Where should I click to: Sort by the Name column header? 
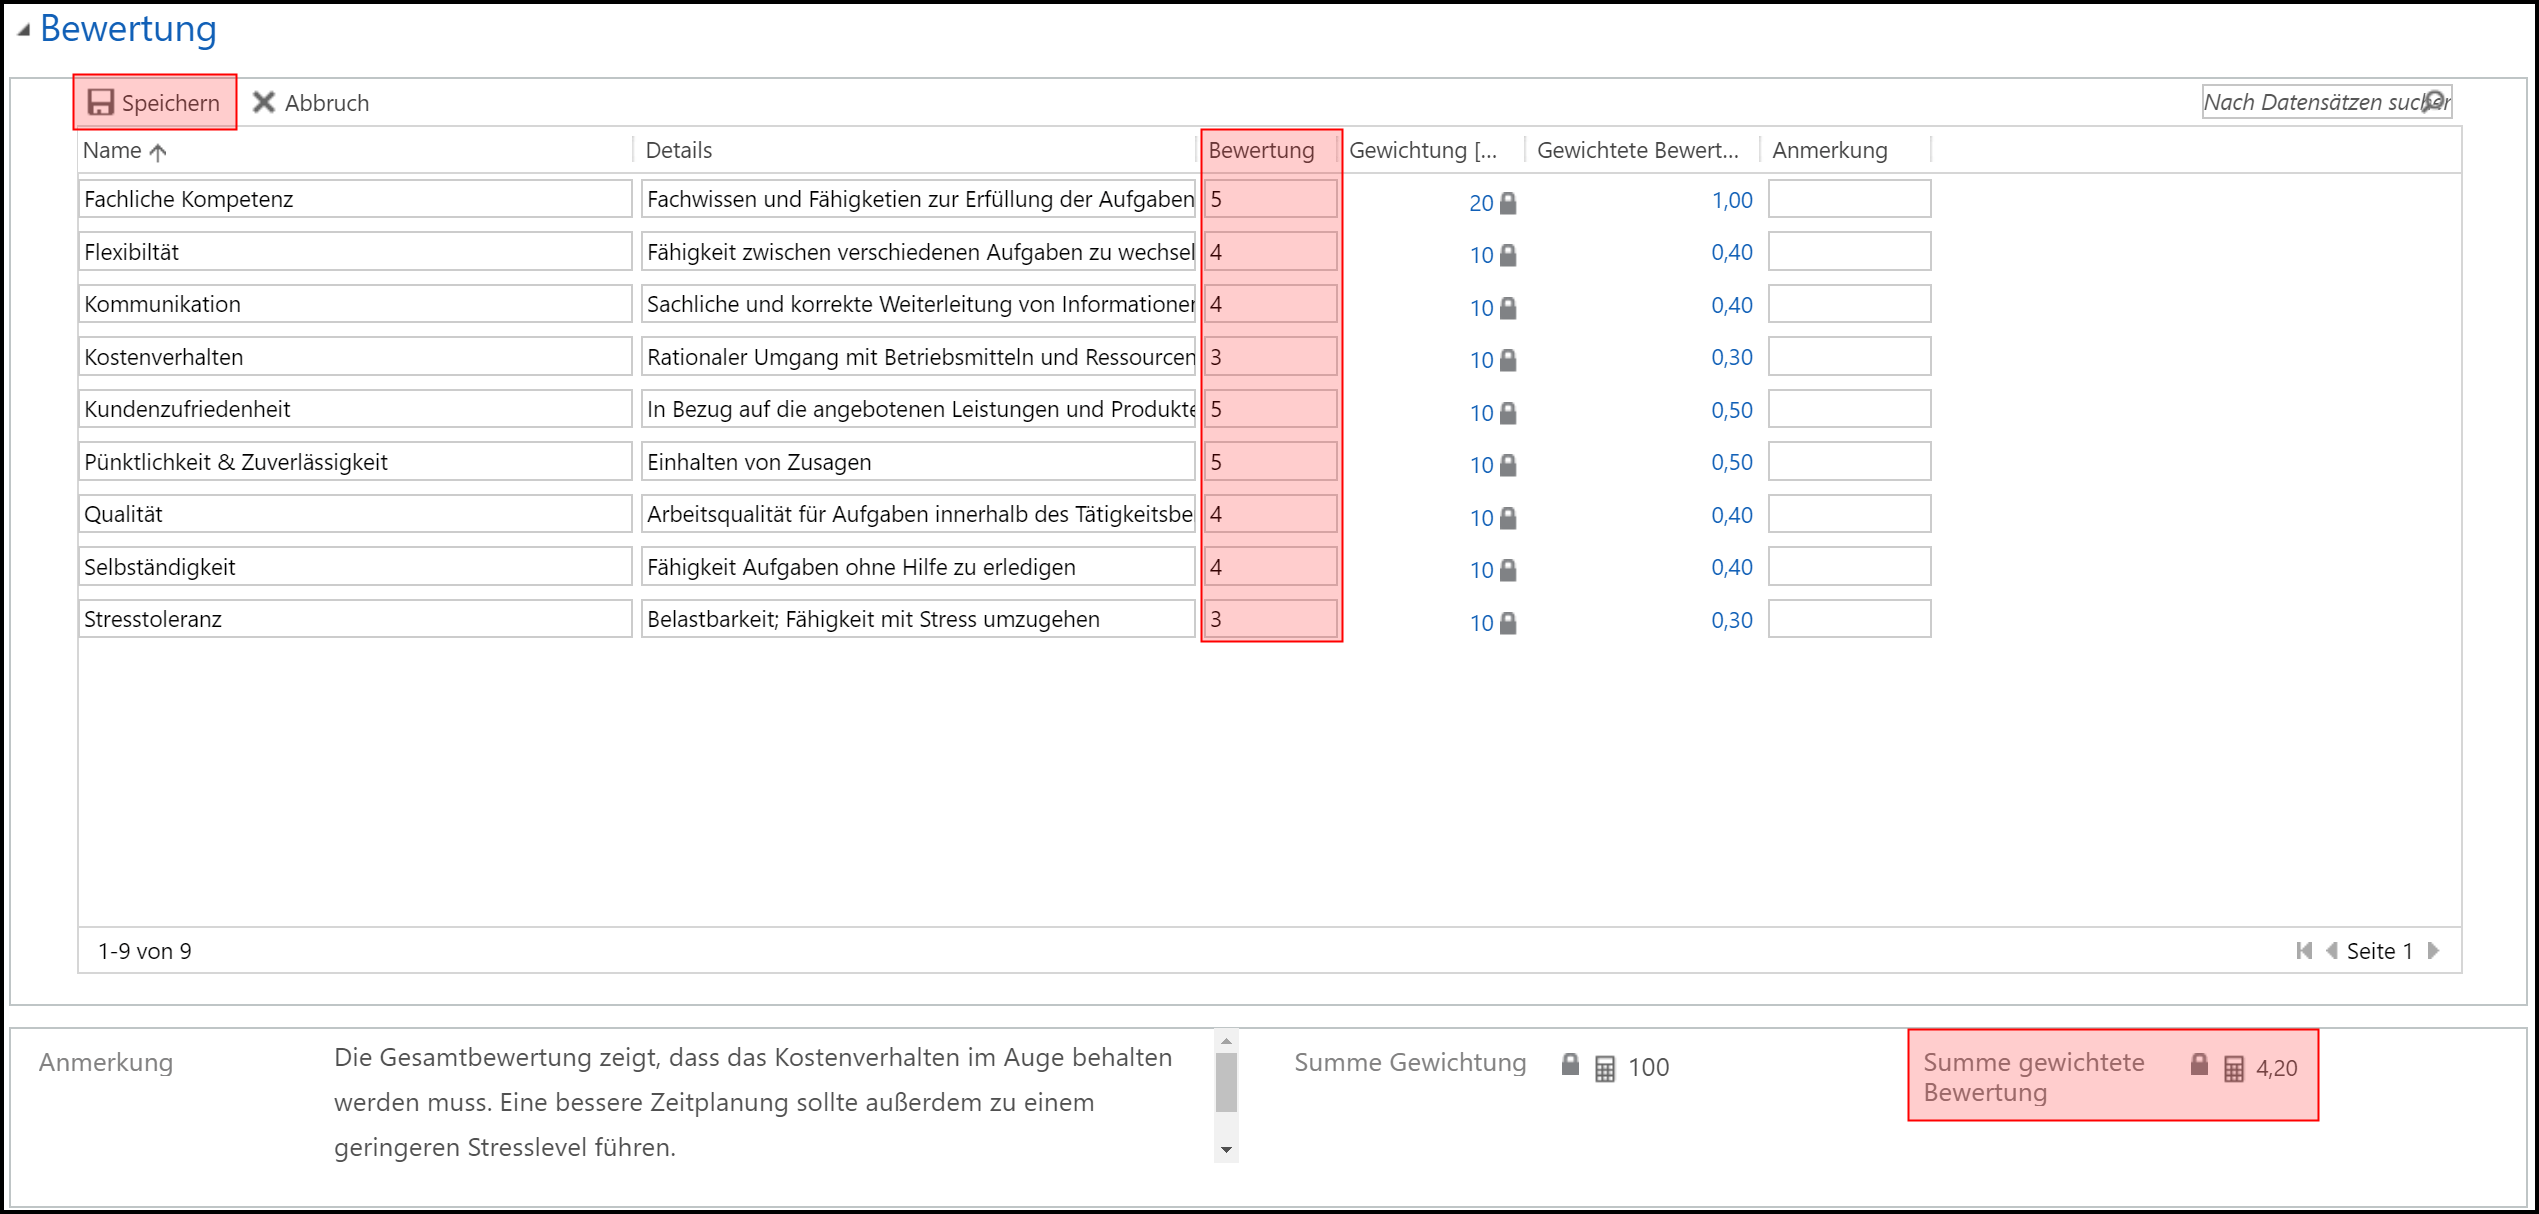[112, 150]
